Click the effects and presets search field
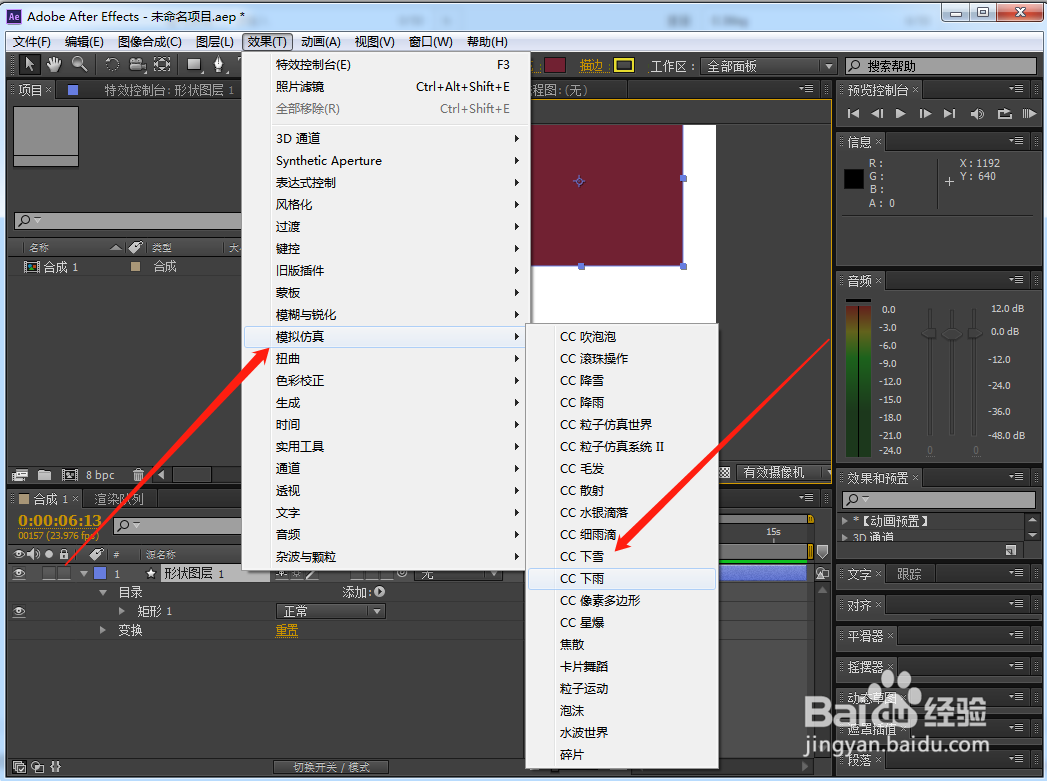Viewport: 1047px width, 781px height. 939,499
